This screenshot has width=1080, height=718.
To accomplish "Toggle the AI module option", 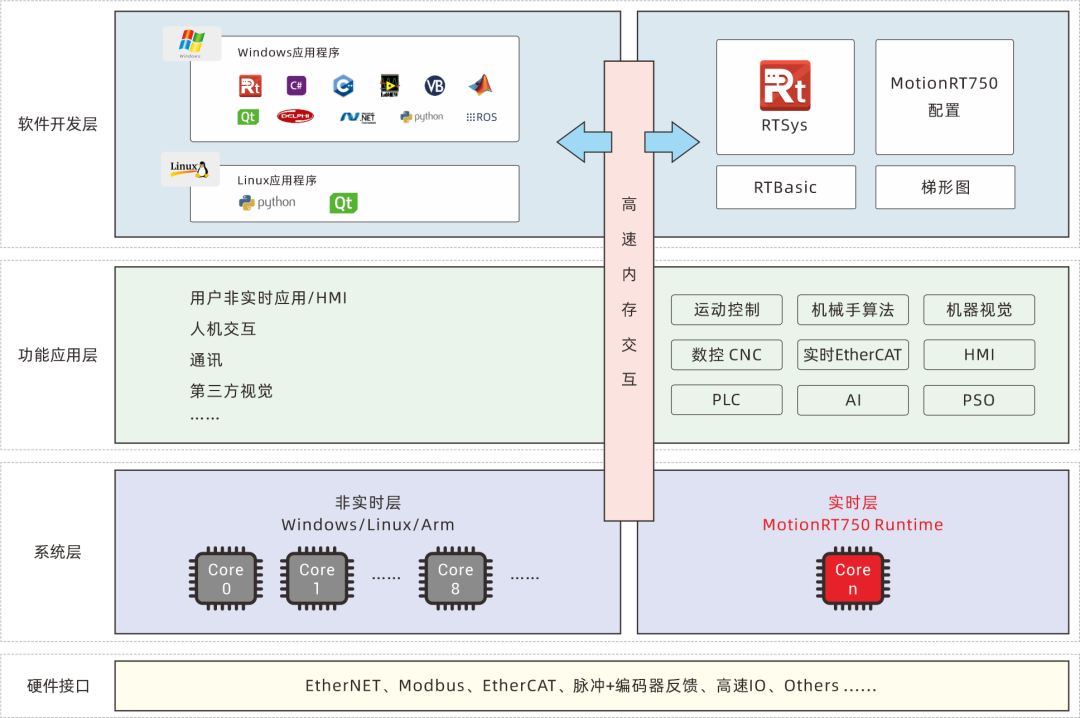I will pos(852,400).
